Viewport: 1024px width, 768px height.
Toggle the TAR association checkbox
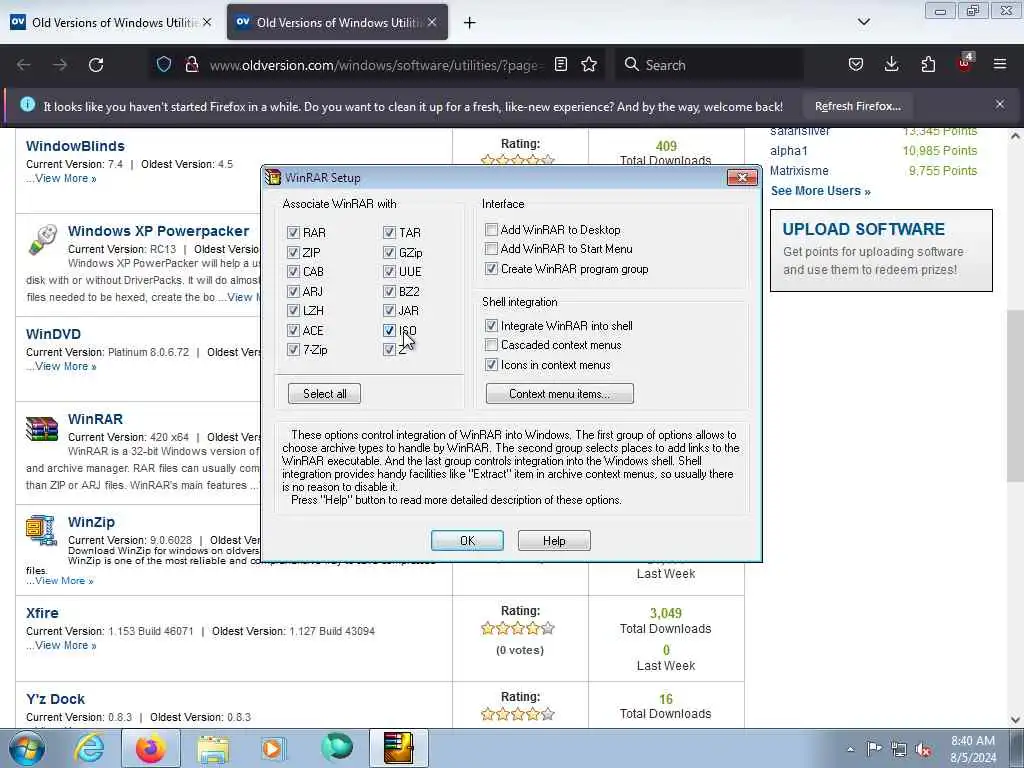pyautogui.click(x=389, y=232)
